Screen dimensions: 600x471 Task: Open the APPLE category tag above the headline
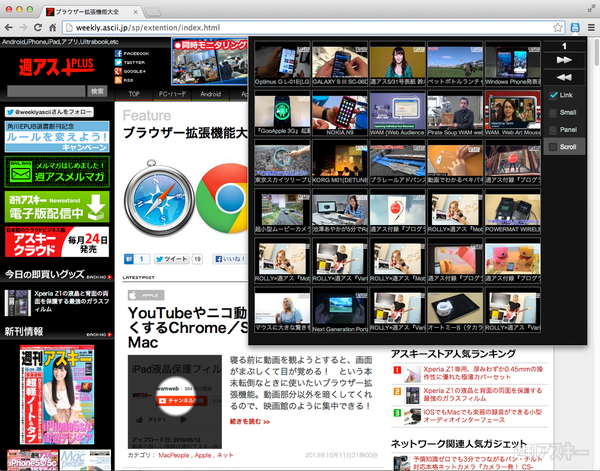(x=146, y=295)
